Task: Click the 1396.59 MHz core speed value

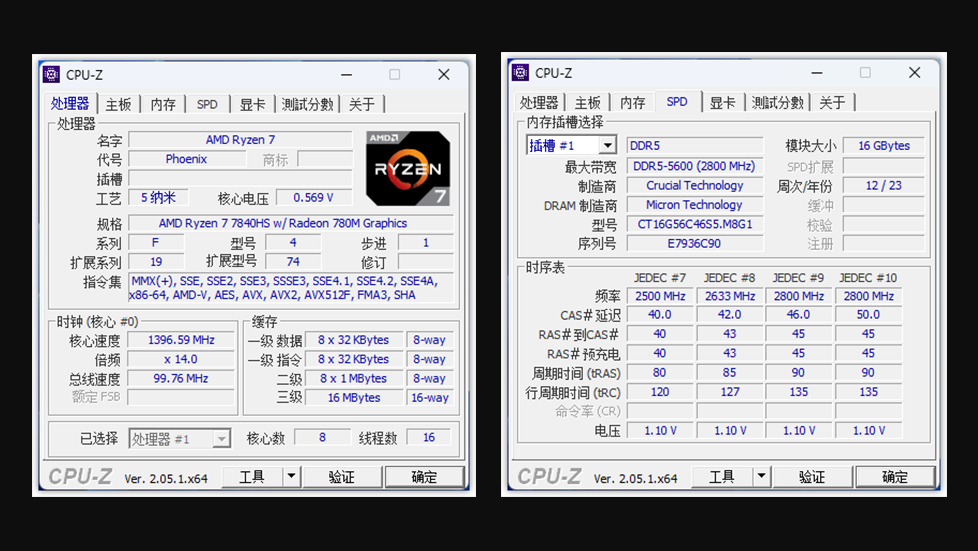Action: pyautogui.click(x=181, y=340)
